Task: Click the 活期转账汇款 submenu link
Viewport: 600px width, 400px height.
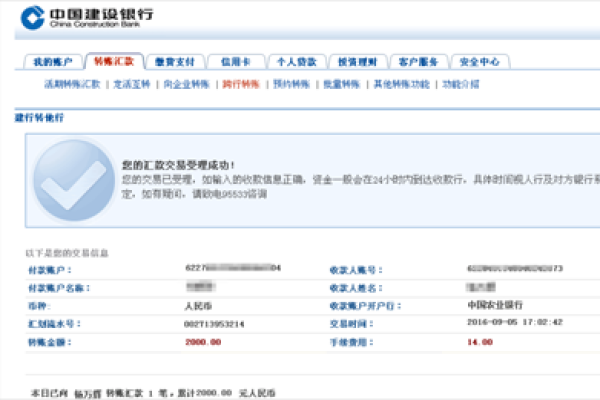Action: coord(72,84)
